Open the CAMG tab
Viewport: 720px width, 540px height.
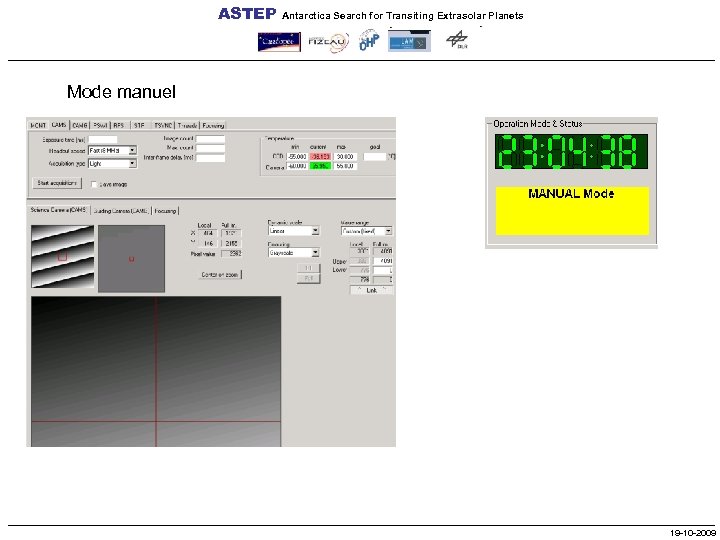79,125
